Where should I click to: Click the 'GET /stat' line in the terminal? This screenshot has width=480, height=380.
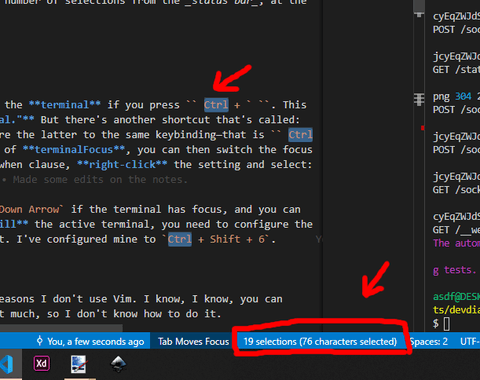tap(456, 70)
